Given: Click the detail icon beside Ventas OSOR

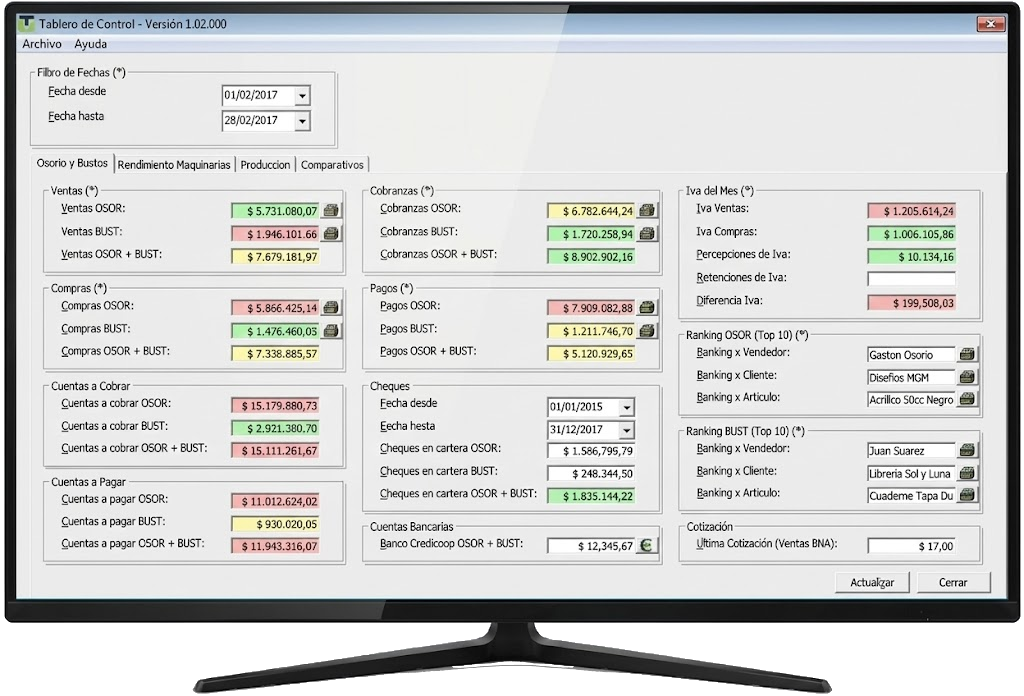Looking at the screenshot, I should click(331, 211).
